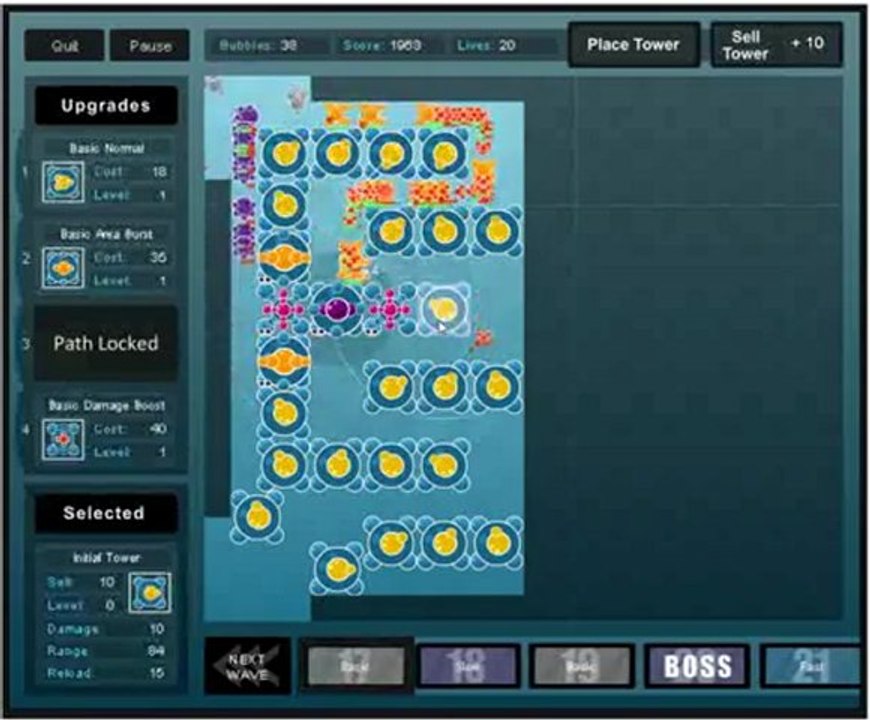Click the wave 21 Fast tile
The width and height of the screenshot is (870, 720).
[x=812, y=665]
